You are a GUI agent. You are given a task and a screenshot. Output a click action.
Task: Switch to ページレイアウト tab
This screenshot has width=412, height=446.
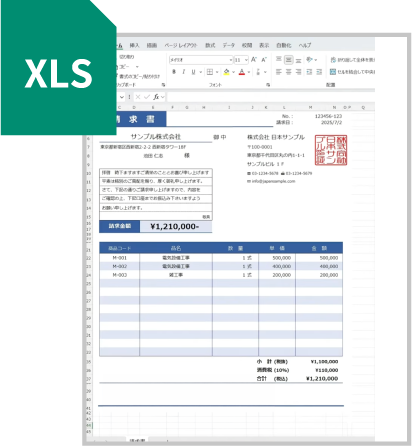tap(181, 45)
